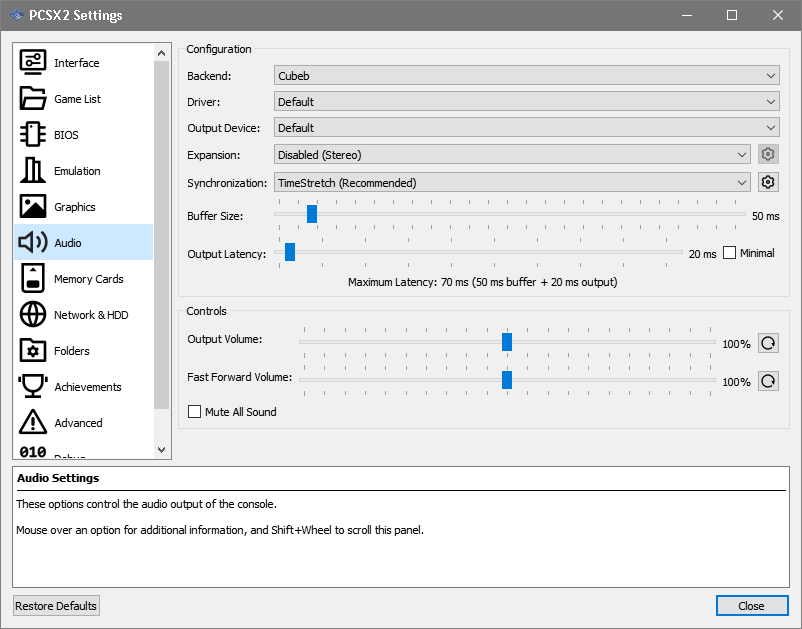The height and width of the screenshot is (629, 802).
Task: Click the Memory Cards icon
Action: (x=33, y=279)
